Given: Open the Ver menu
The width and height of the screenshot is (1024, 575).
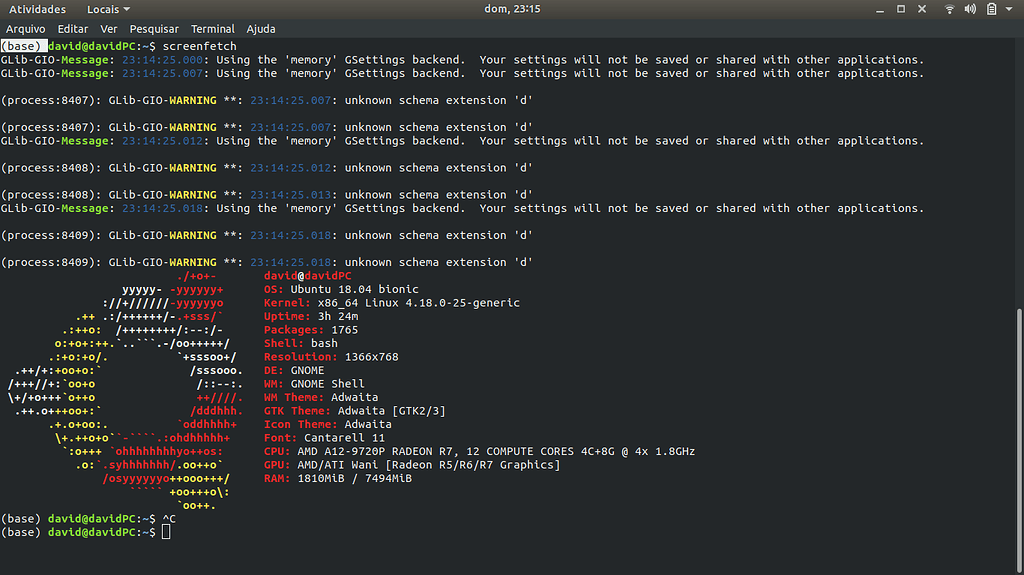Looking at the screenshot, I should (x=108, y=29).
